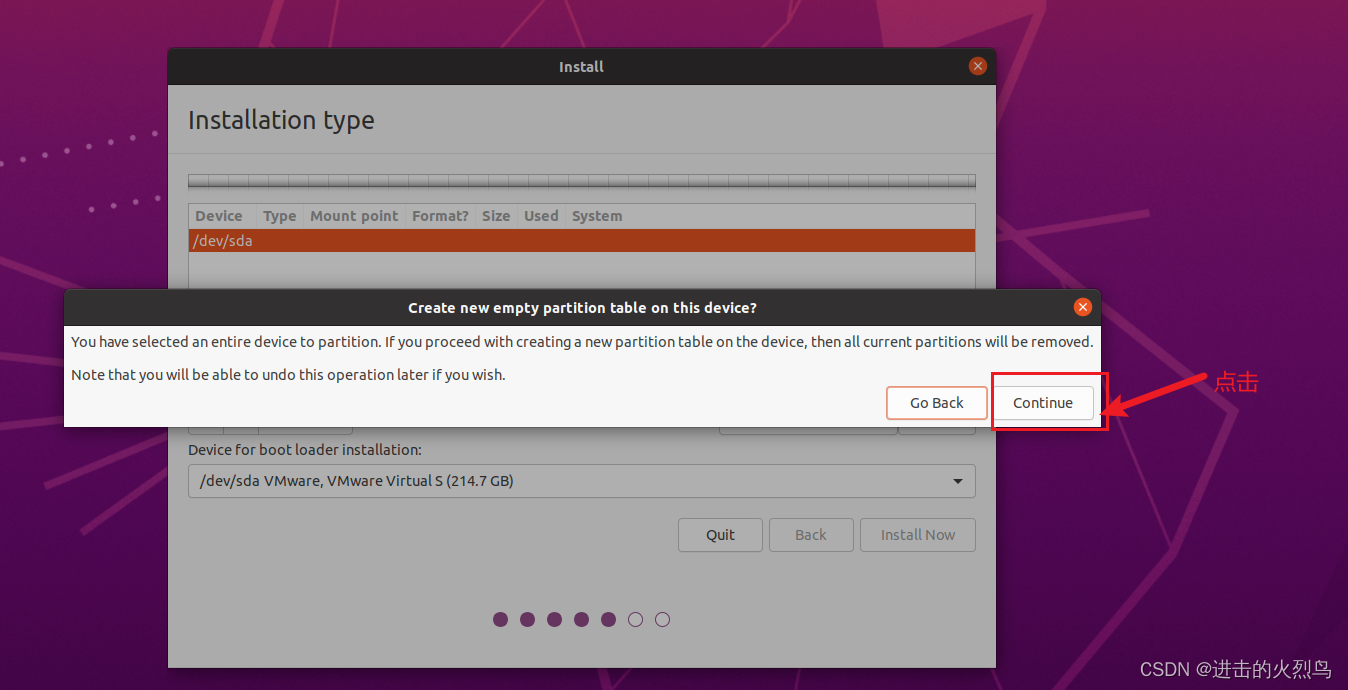
Task: Open the boot loader device dropdown
Action: [x=581, y=481]
